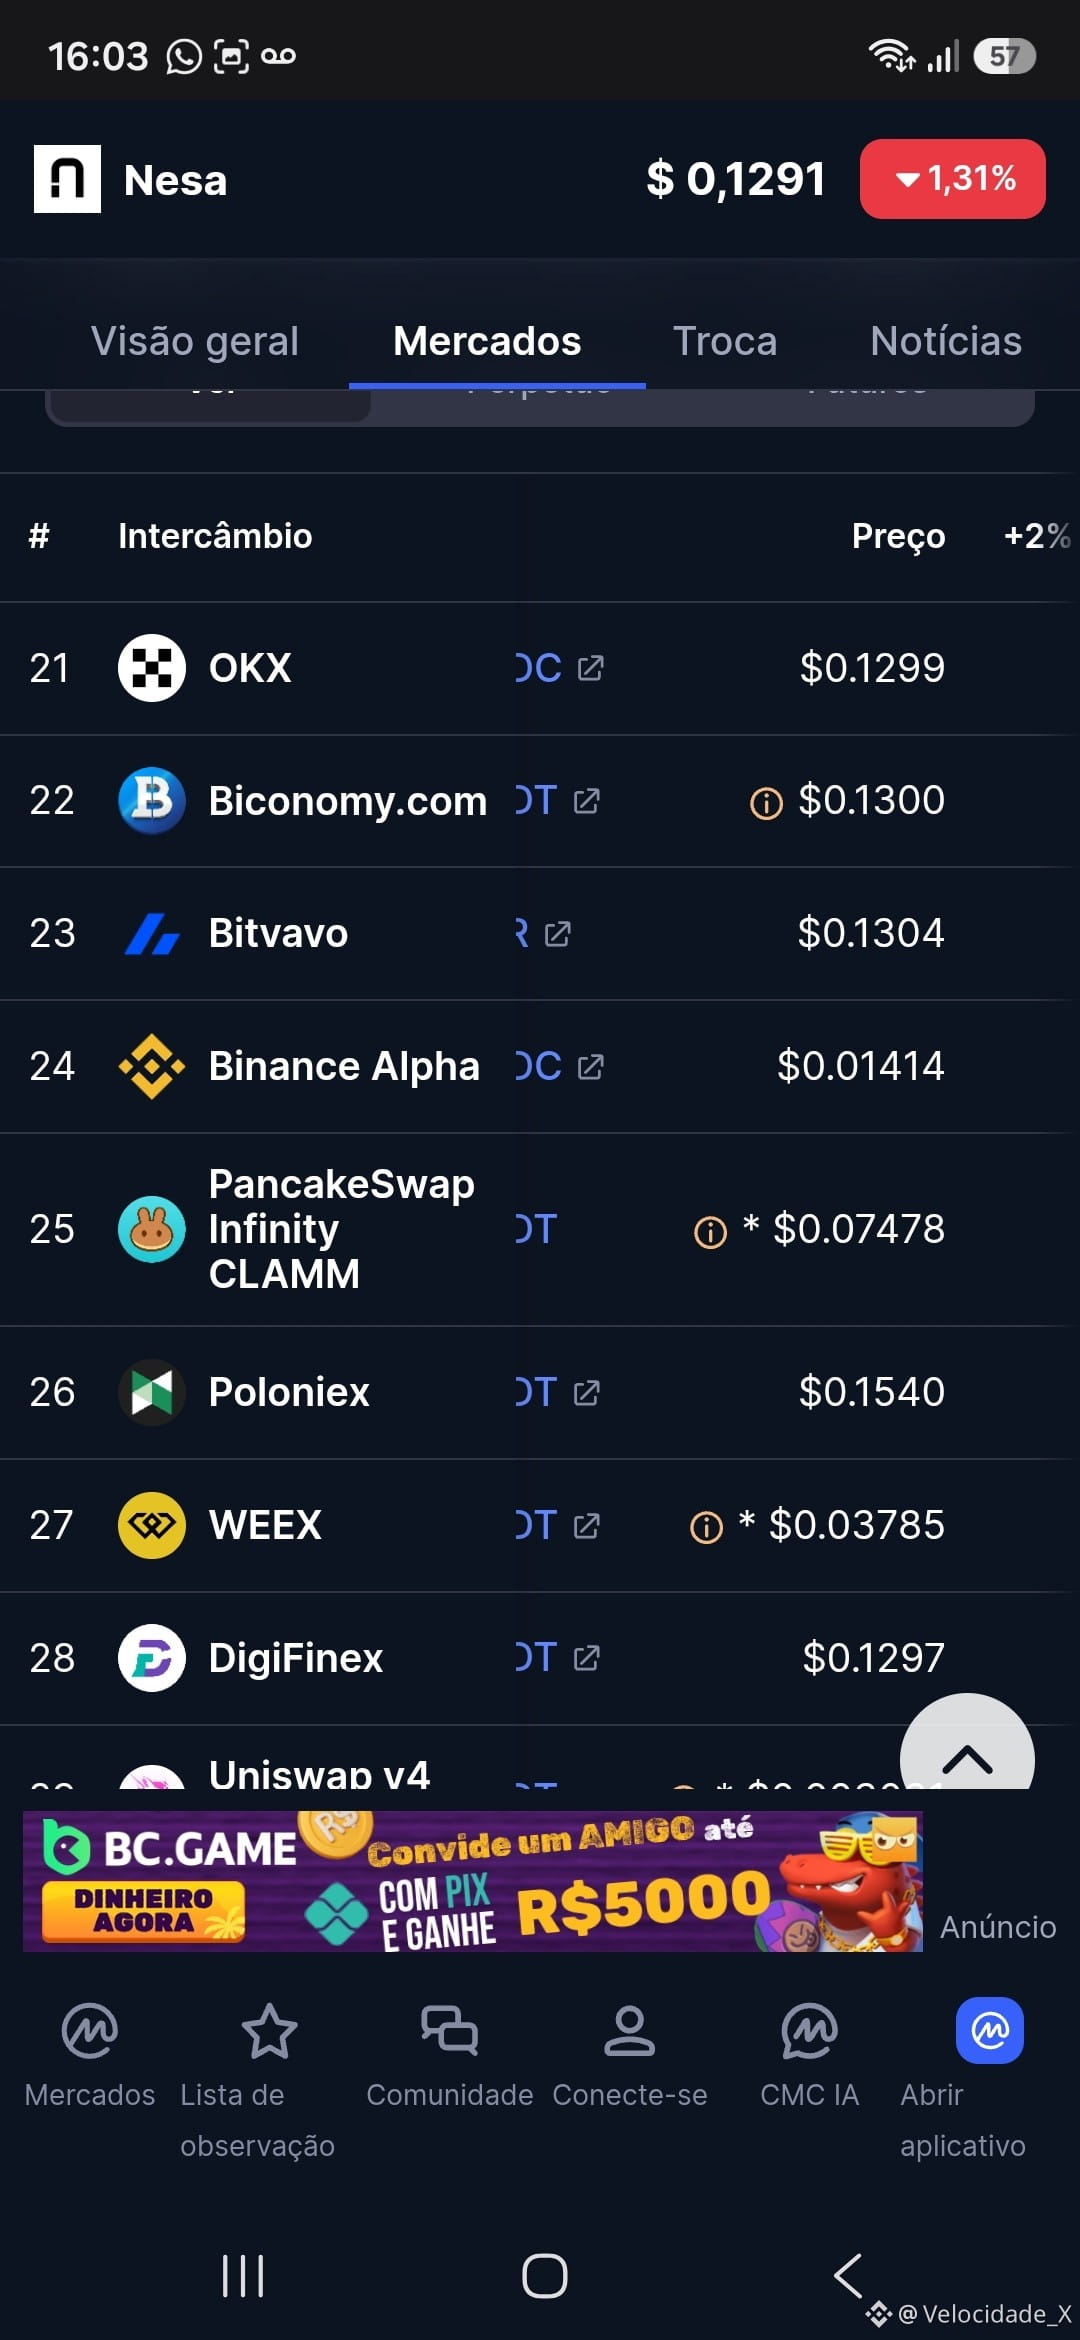Open the Comunidade chat icon
This screenshot has width=1080, height=2340.
click(449, 2031)
